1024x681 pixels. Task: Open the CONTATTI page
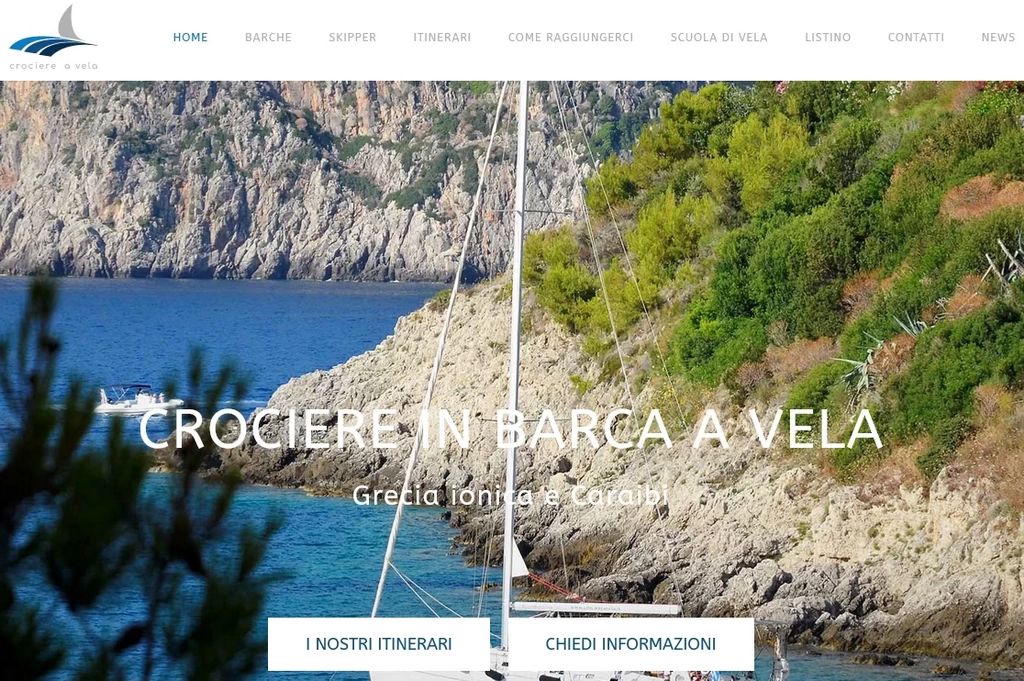pos(916,37)
